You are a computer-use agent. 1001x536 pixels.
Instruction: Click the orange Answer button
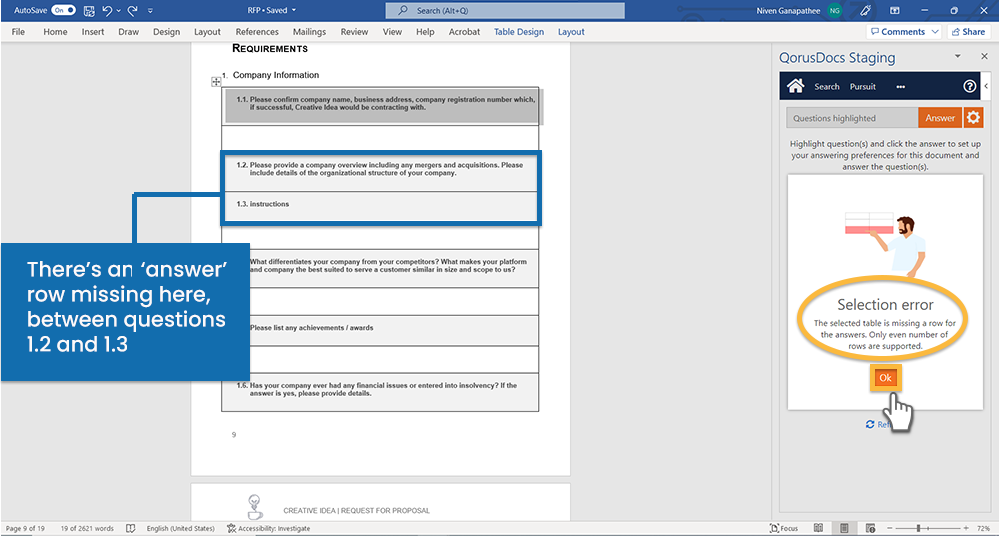(940, 118)
